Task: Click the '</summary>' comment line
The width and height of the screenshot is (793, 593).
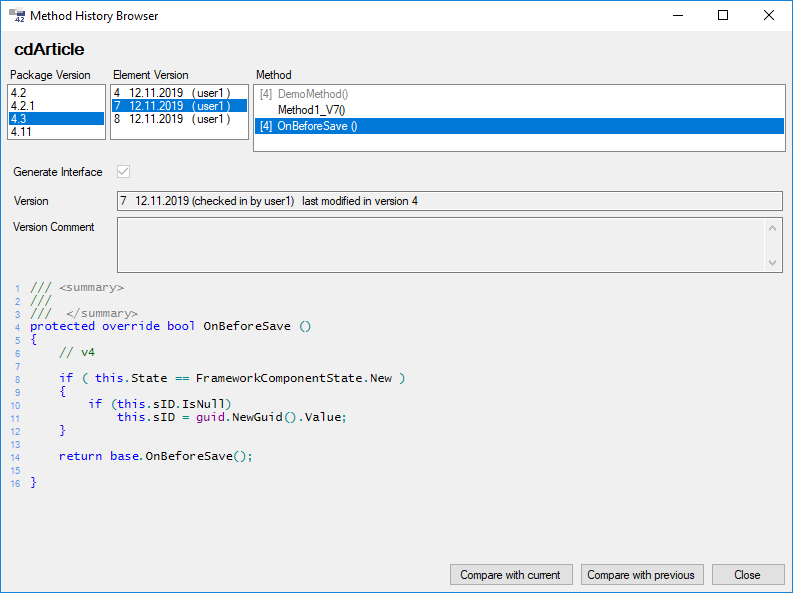Action: (x=84, y=313)
